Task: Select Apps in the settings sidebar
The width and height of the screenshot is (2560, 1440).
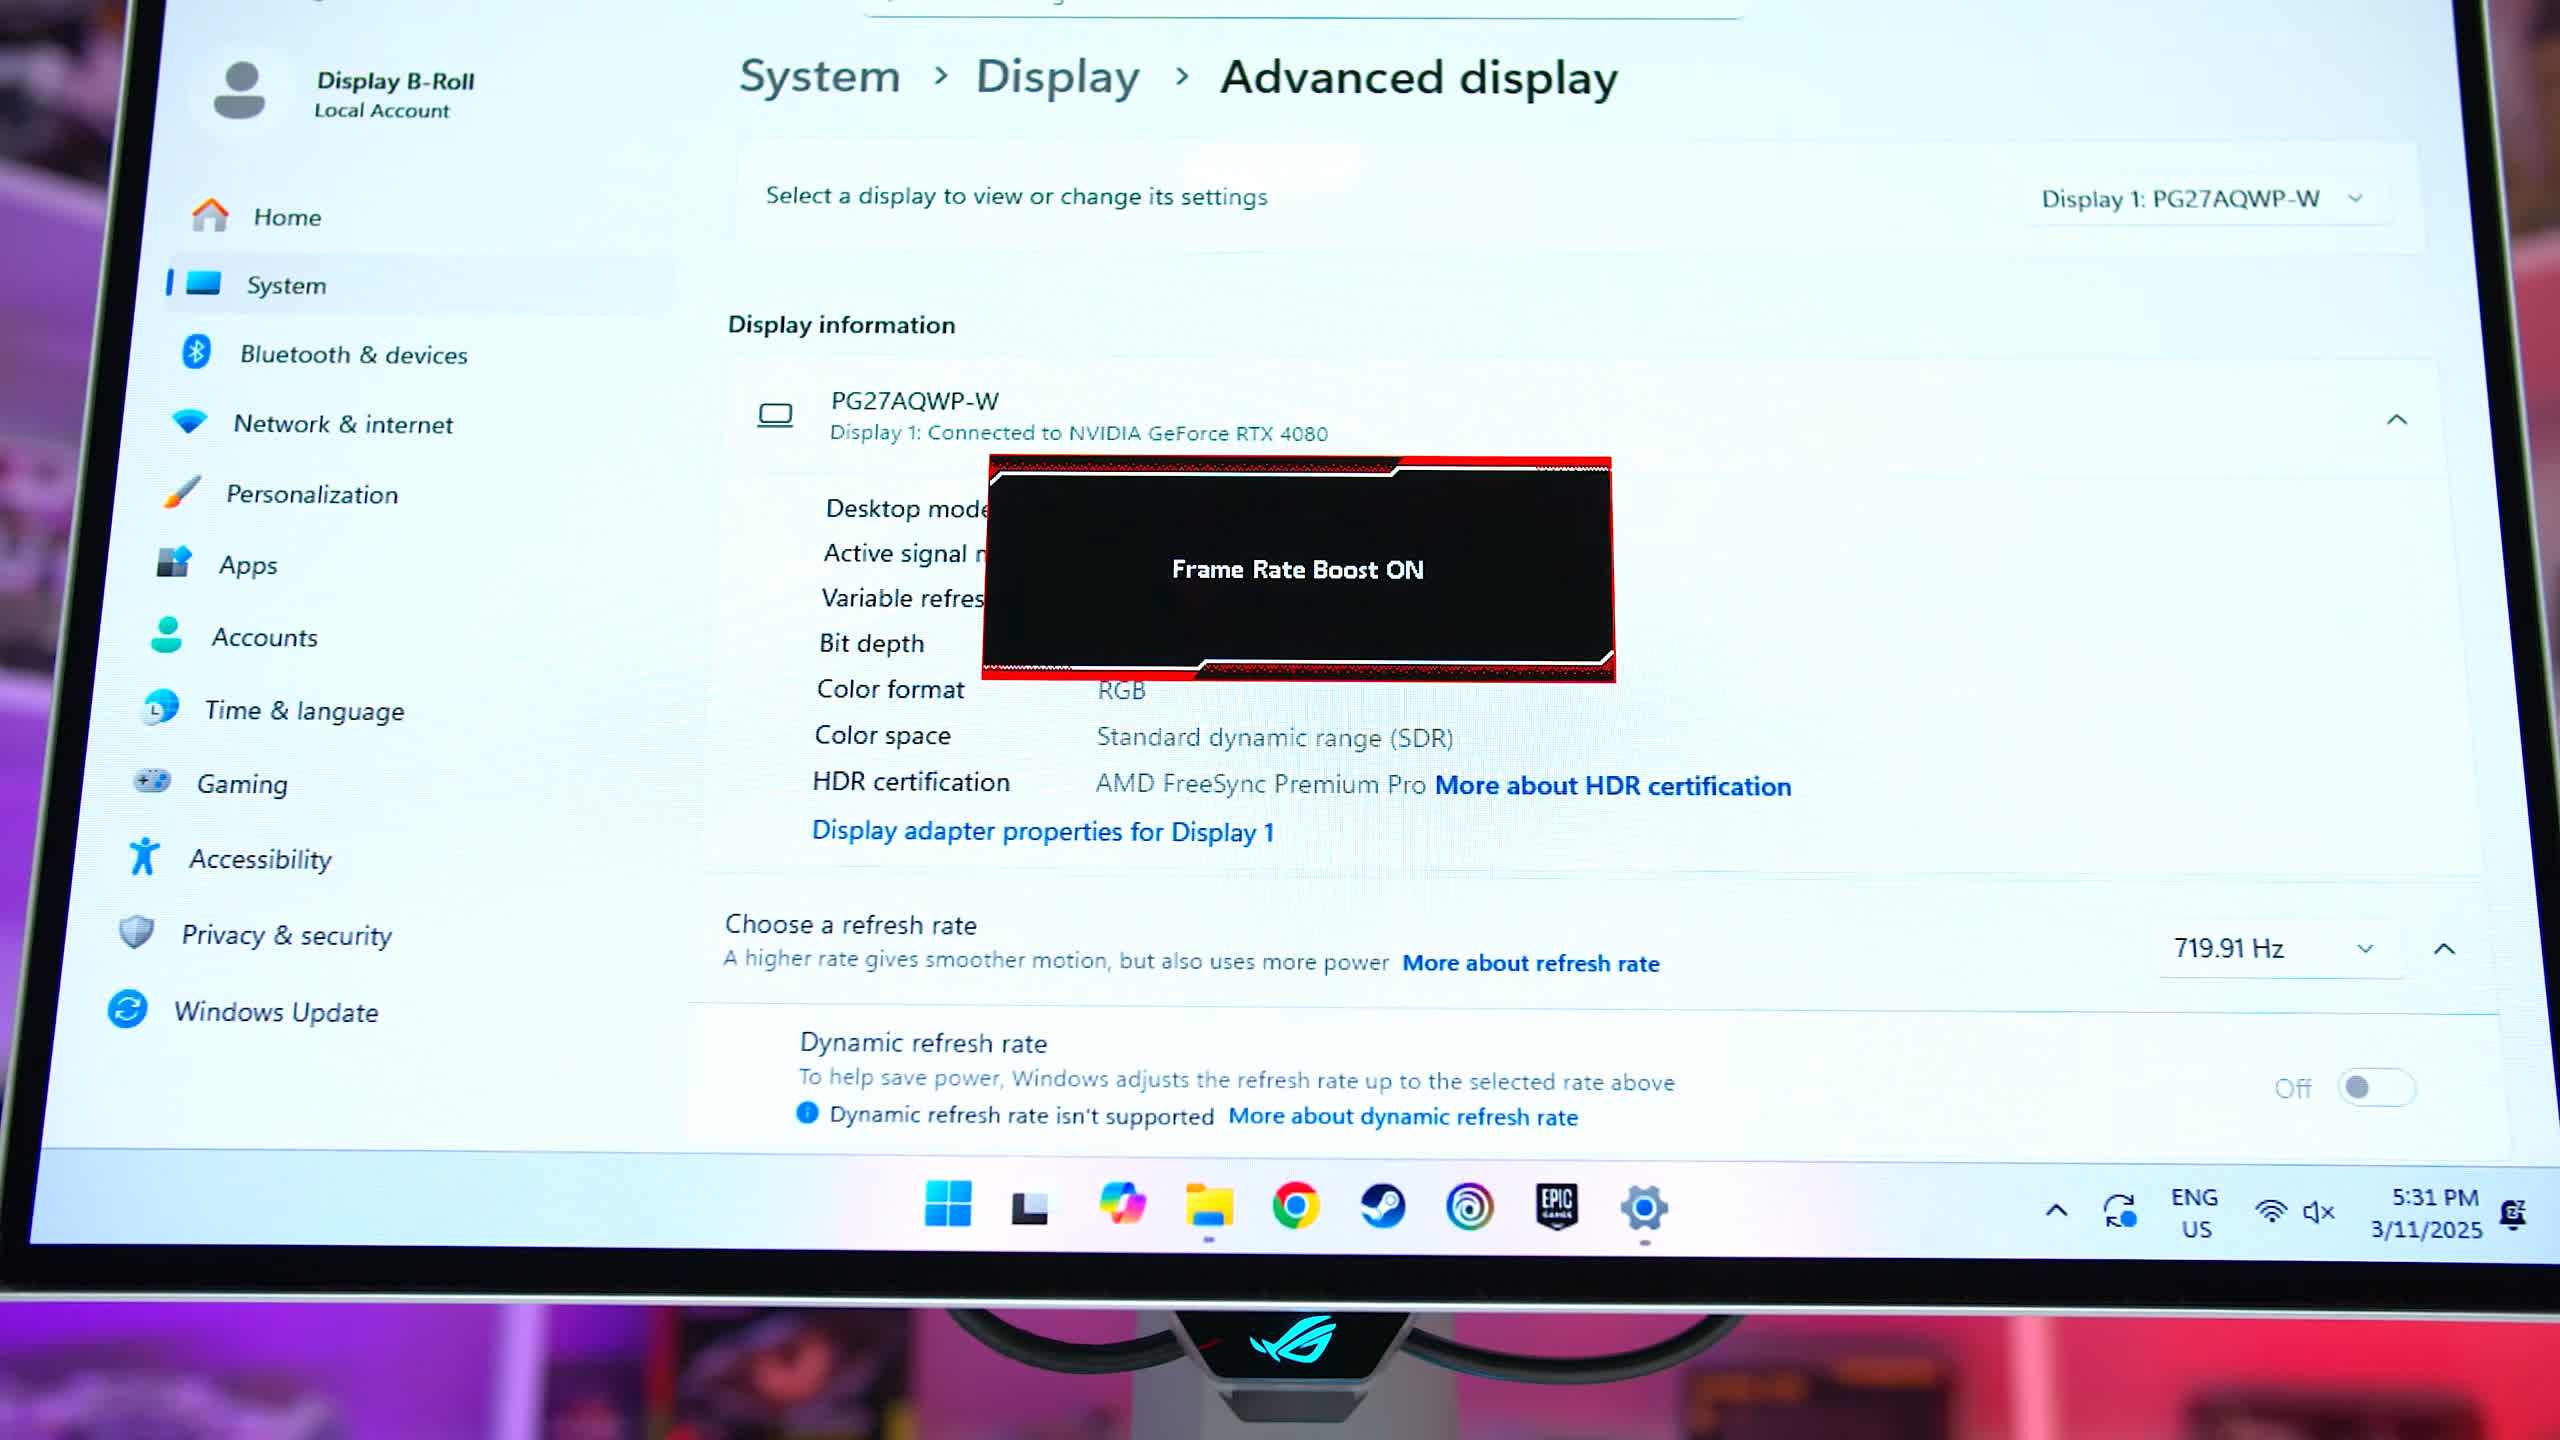Action: pyautogui.click(x=246, y=565)
